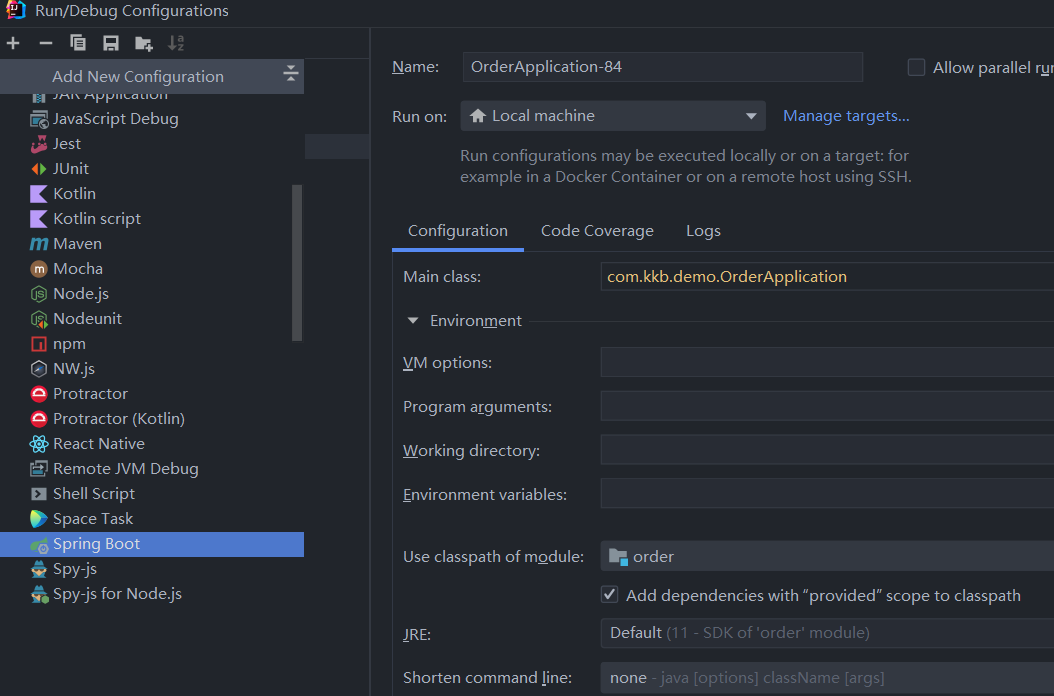Switch to the Logs tab

[x=703, y=231]
